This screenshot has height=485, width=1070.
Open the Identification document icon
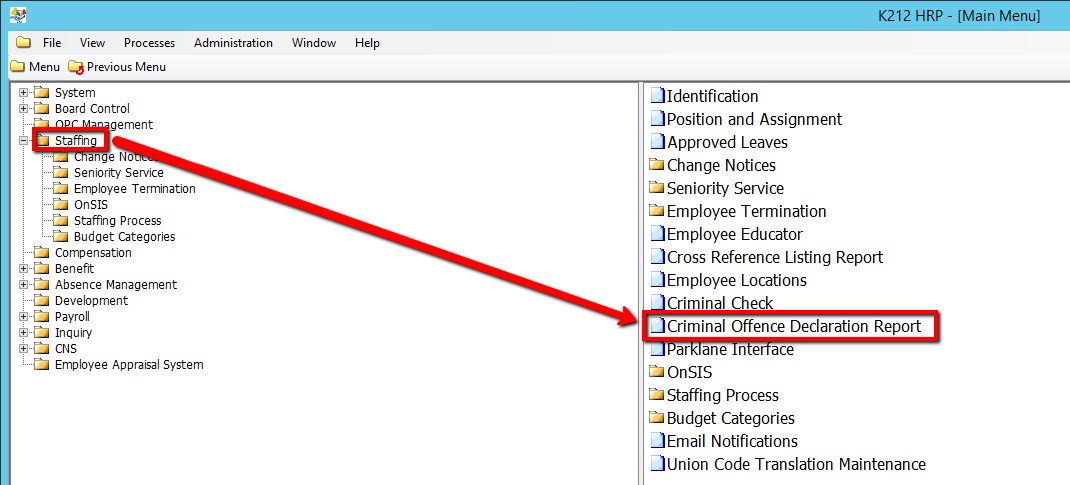[x=657, y=96]
